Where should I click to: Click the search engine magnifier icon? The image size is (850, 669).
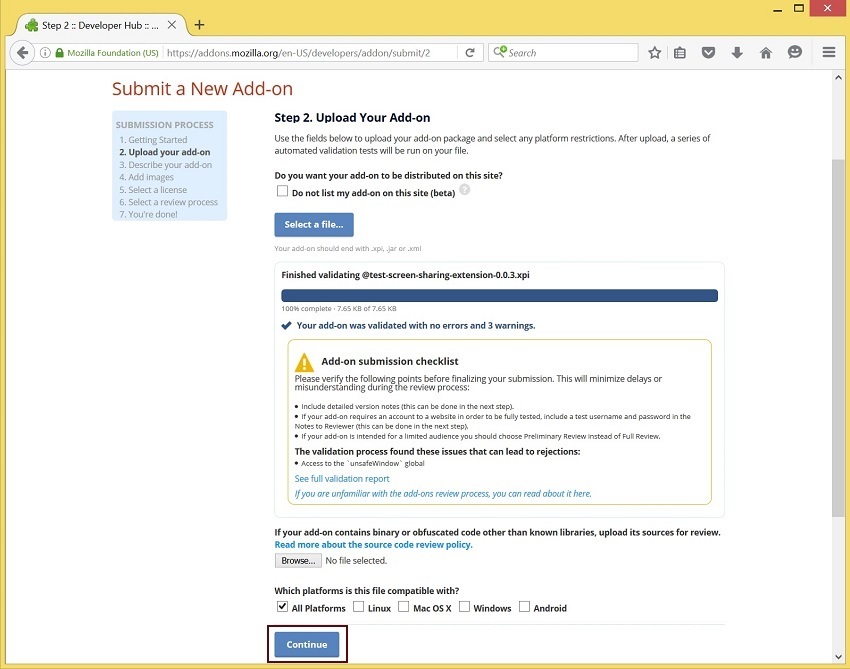coord(499,52)
